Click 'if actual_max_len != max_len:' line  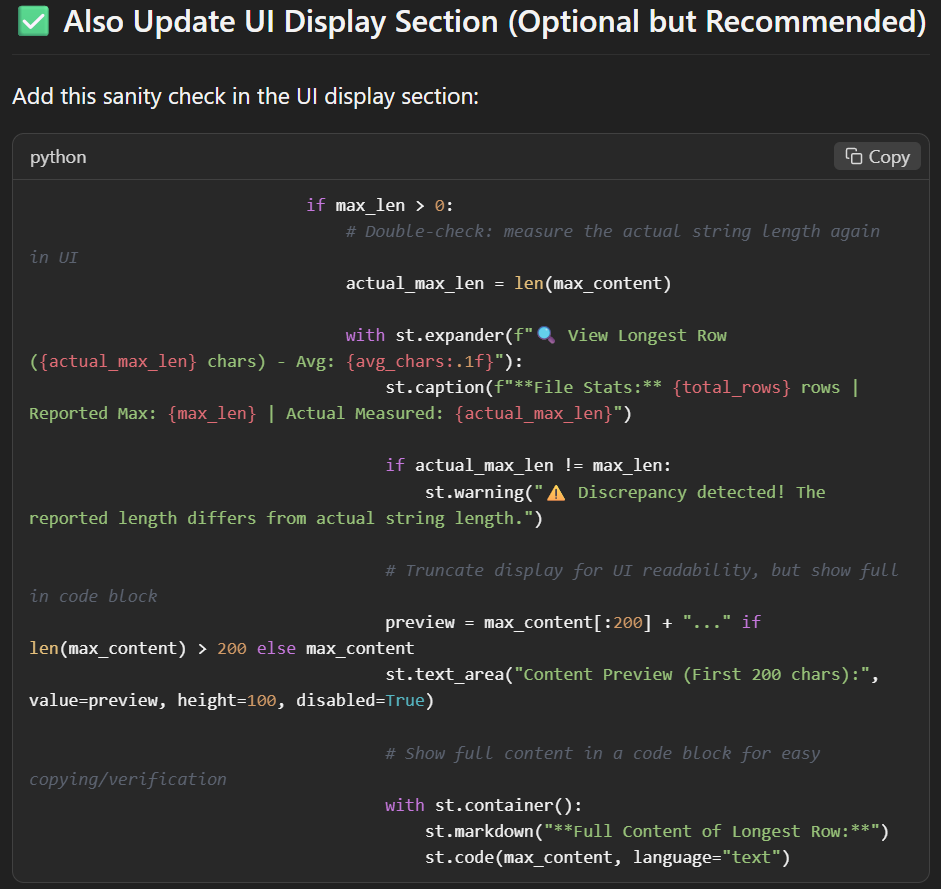pos(528,466)
